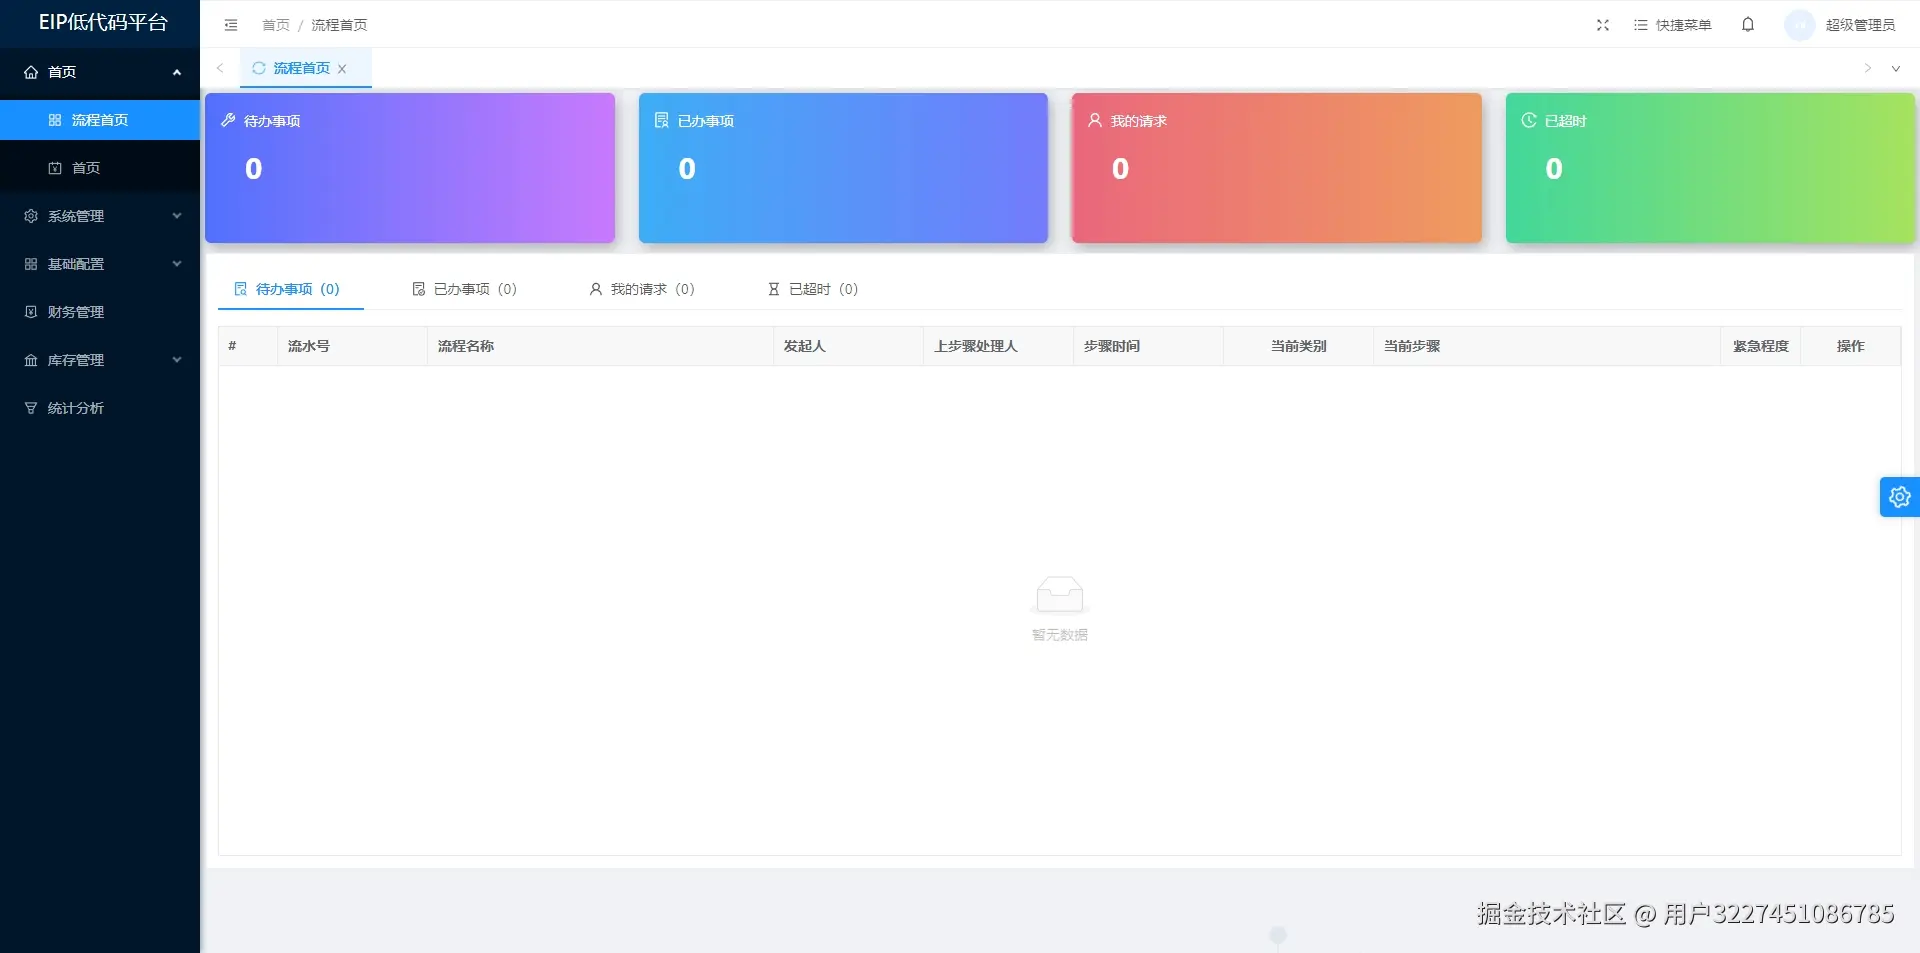The width and height of the screenshot is (1920, 953).
Task: Open notifications bell icon
Action: [x=1748, y=25]
